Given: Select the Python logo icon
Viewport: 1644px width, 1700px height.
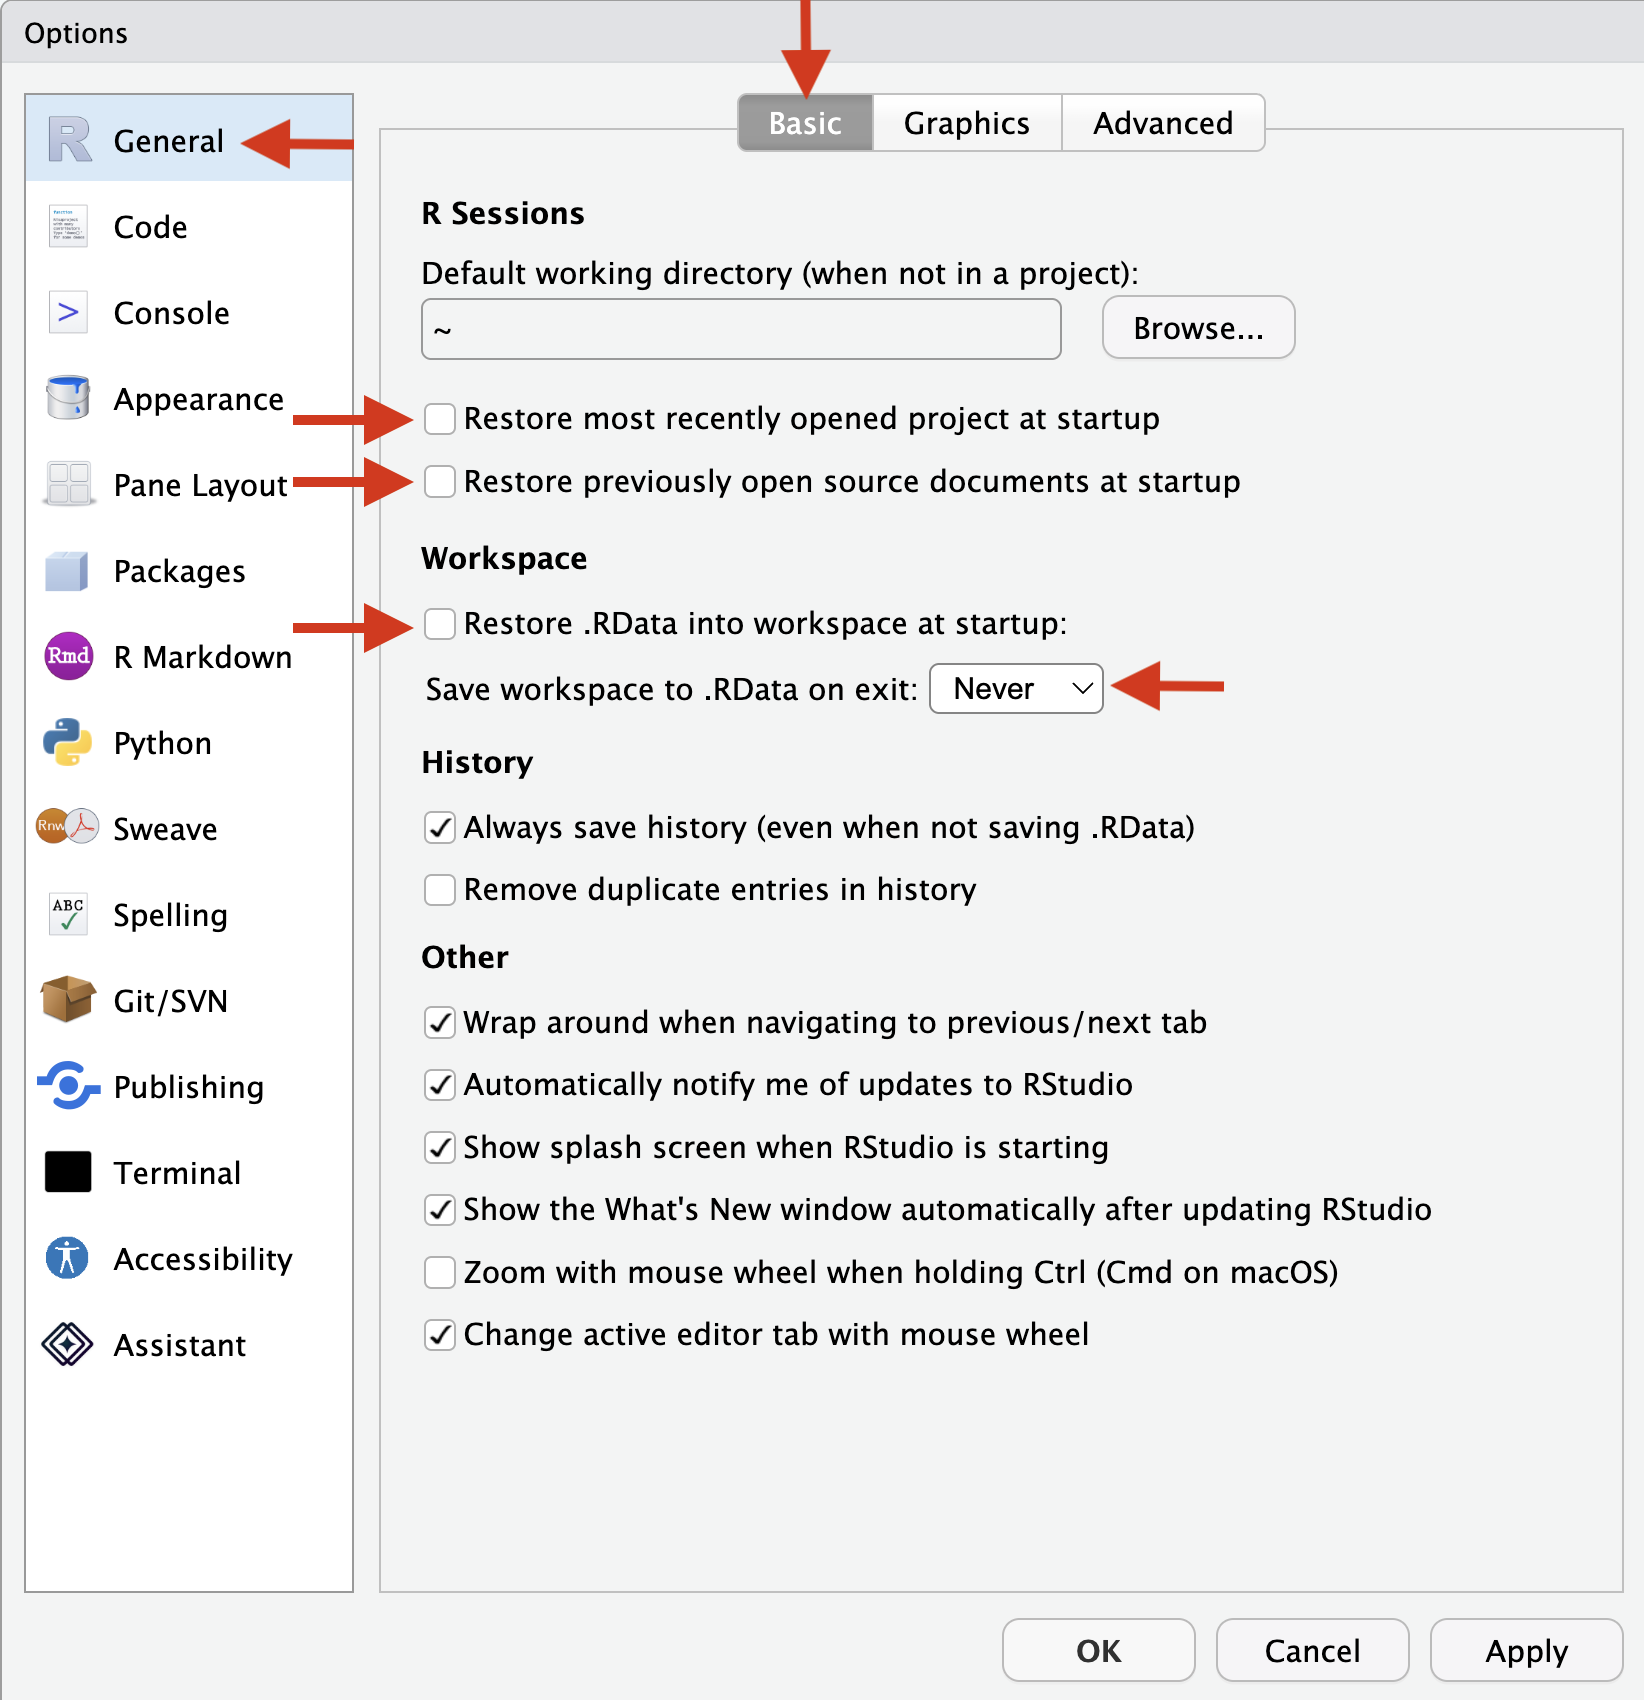Looking at the screenshot, I should coord(68,742).
